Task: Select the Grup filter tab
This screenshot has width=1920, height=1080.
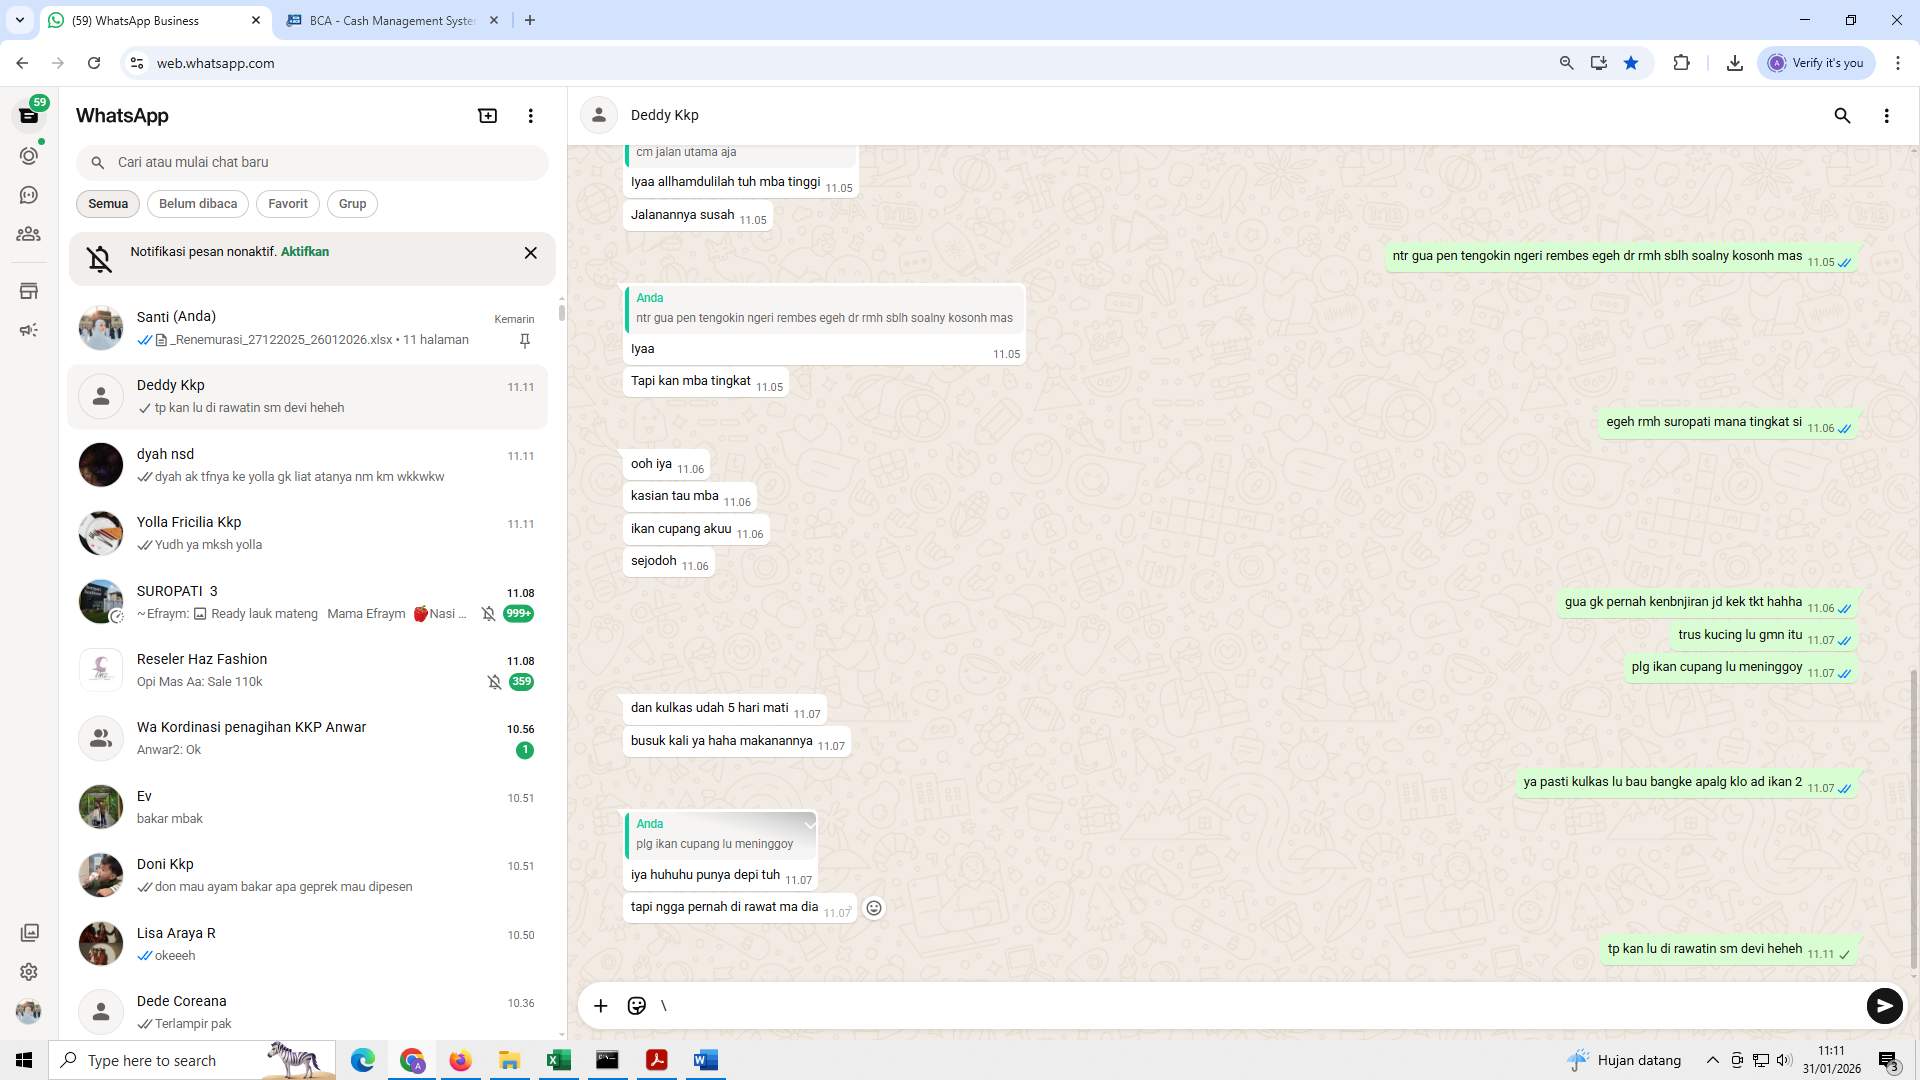Action: [352, 203]
